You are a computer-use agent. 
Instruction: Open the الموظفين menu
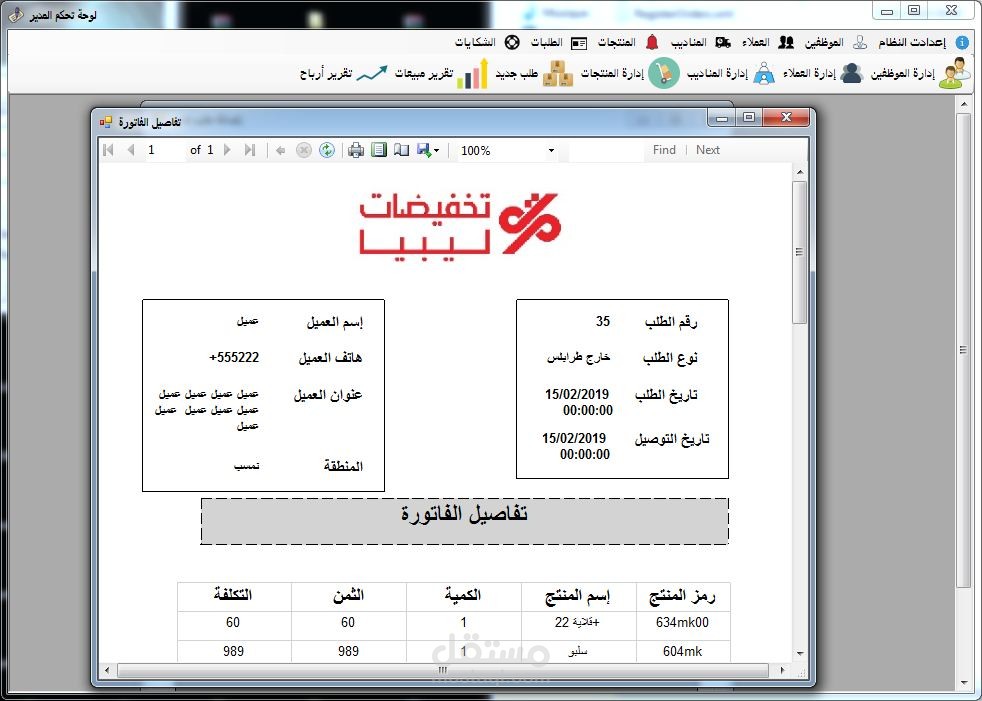click(x=835, y=43)
